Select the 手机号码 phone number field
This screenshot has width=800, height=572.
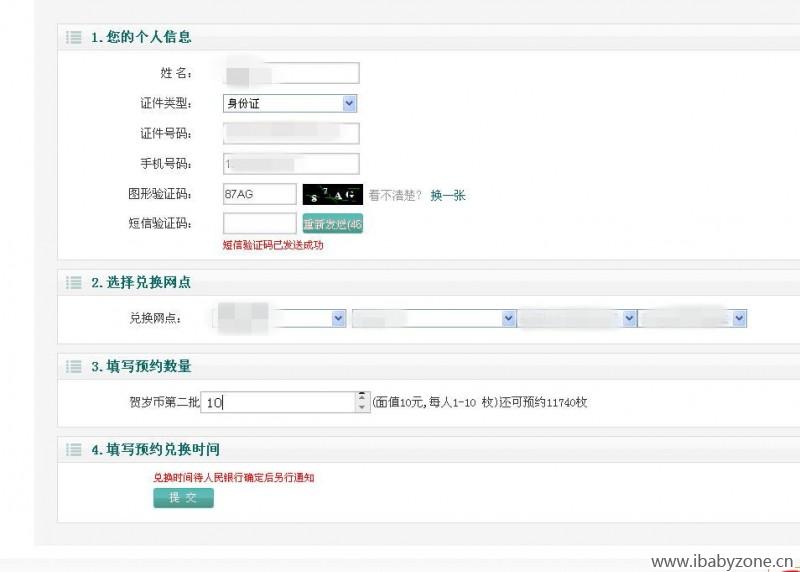290,164
